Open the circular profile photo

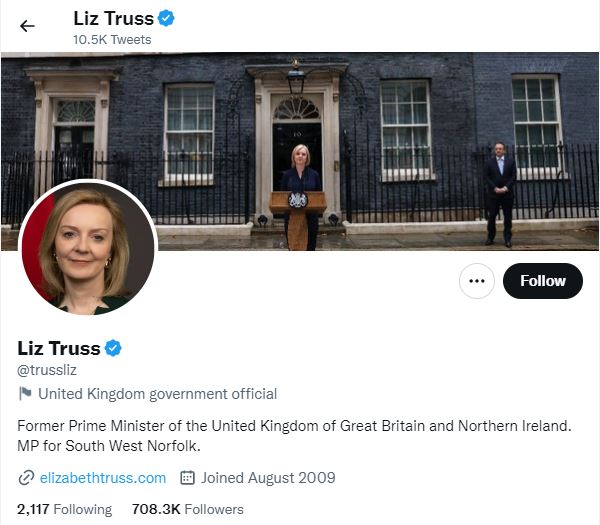(88, 248)
